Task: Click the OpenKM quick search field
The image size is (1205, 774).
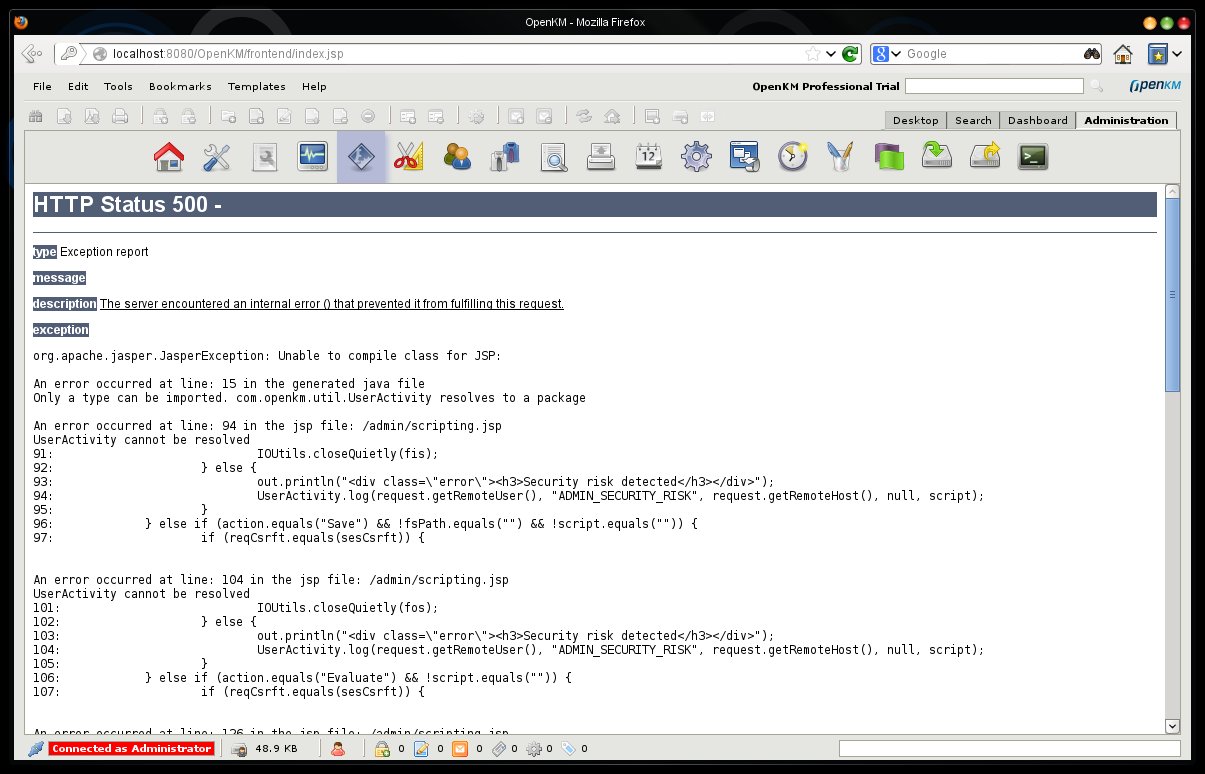Action: pyautogui.click(x=993, y=87)
